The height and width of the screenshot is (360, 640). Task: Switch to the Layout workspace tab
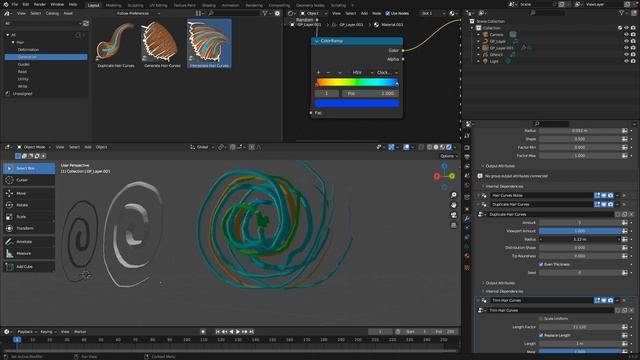click(x=93, y=5)
